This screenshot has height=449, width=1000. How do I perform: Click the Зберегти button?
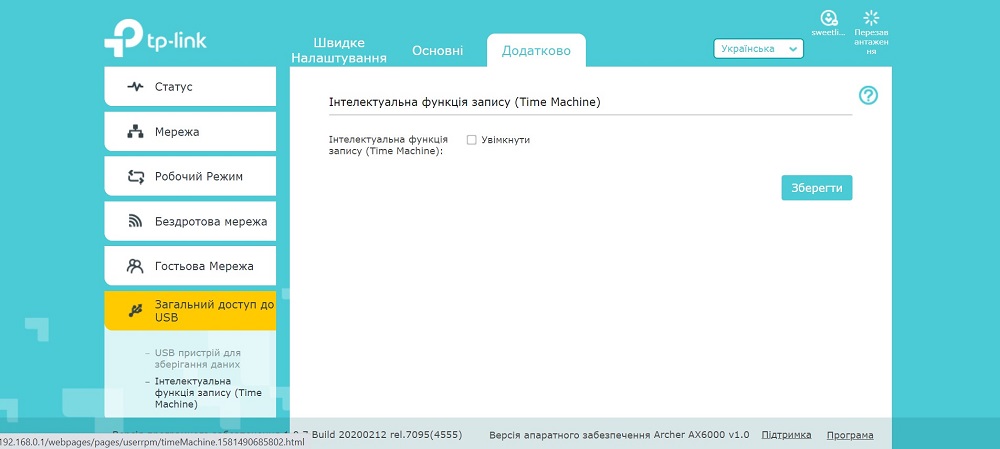point(816,188)
